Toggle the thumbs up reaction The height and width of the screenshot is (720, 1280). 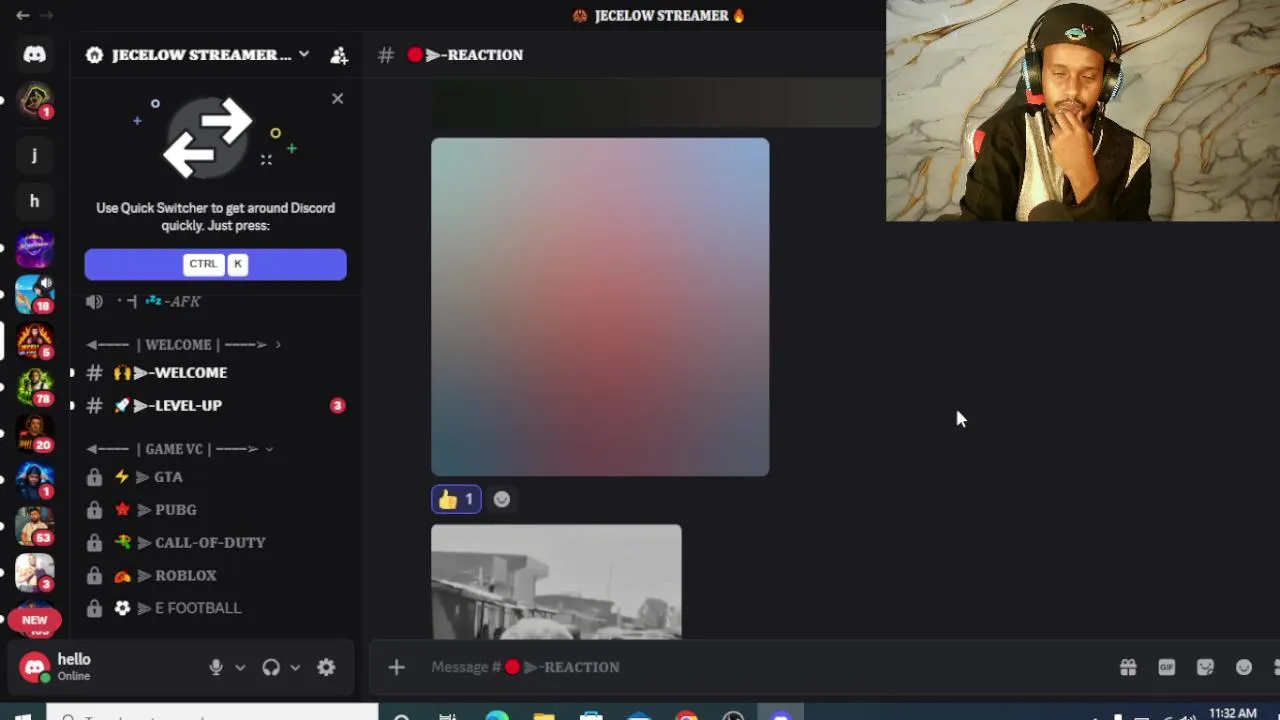(456, 500)
